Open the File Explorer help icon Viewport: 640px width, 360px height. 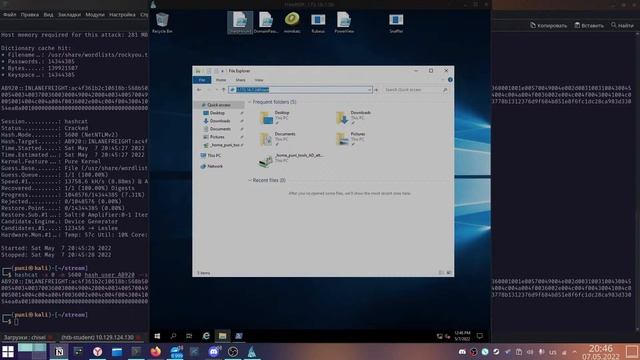click(450, 80)
